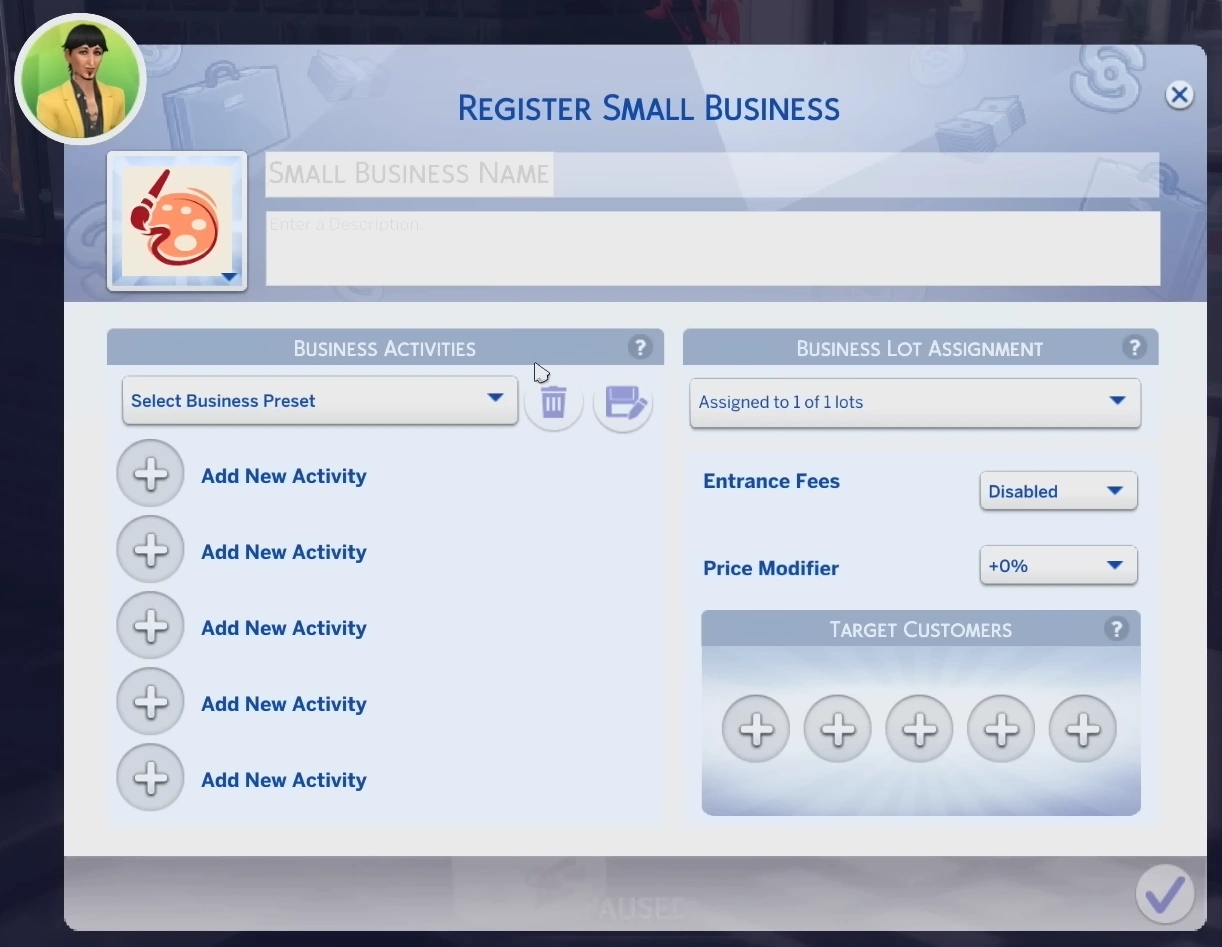Open the Entrance Fees Disabled dropdown

pos(1058,491)
